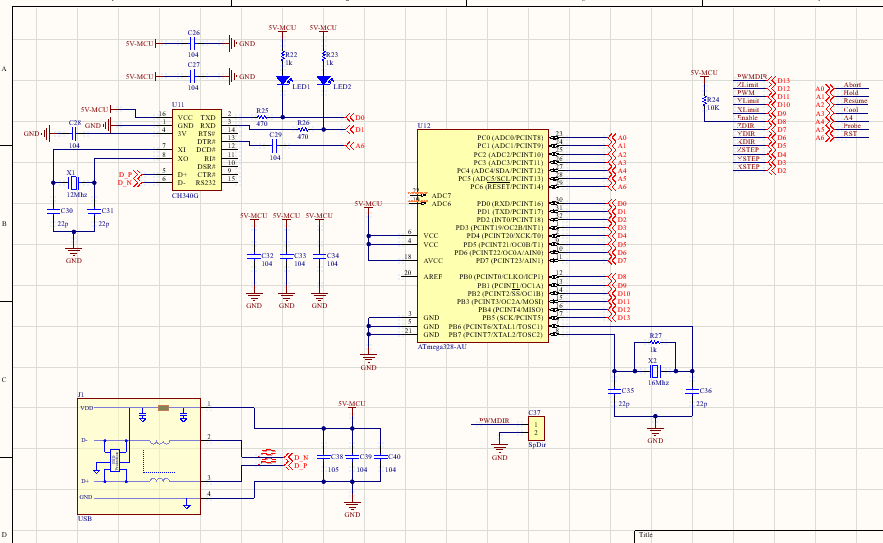
Task: Click pin label PB5 (SCK/PCINT5)
Action: 512,318
